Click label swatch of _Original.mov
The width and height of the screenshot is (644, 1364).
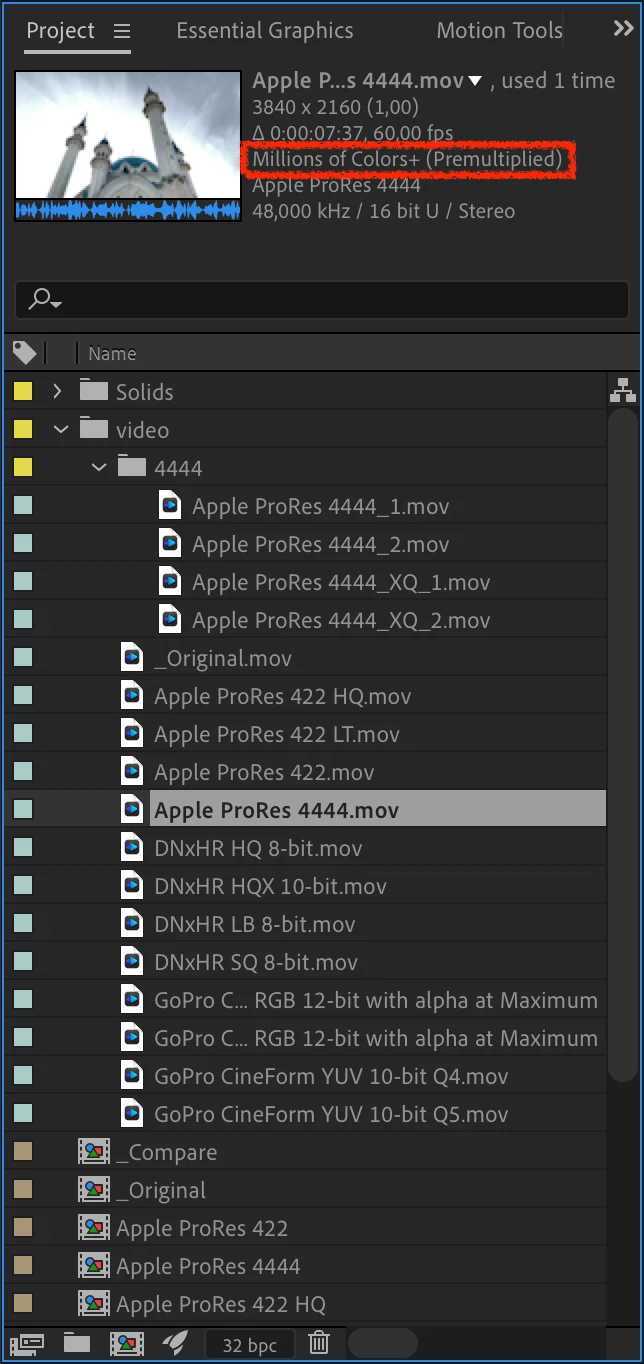point(23,658)
